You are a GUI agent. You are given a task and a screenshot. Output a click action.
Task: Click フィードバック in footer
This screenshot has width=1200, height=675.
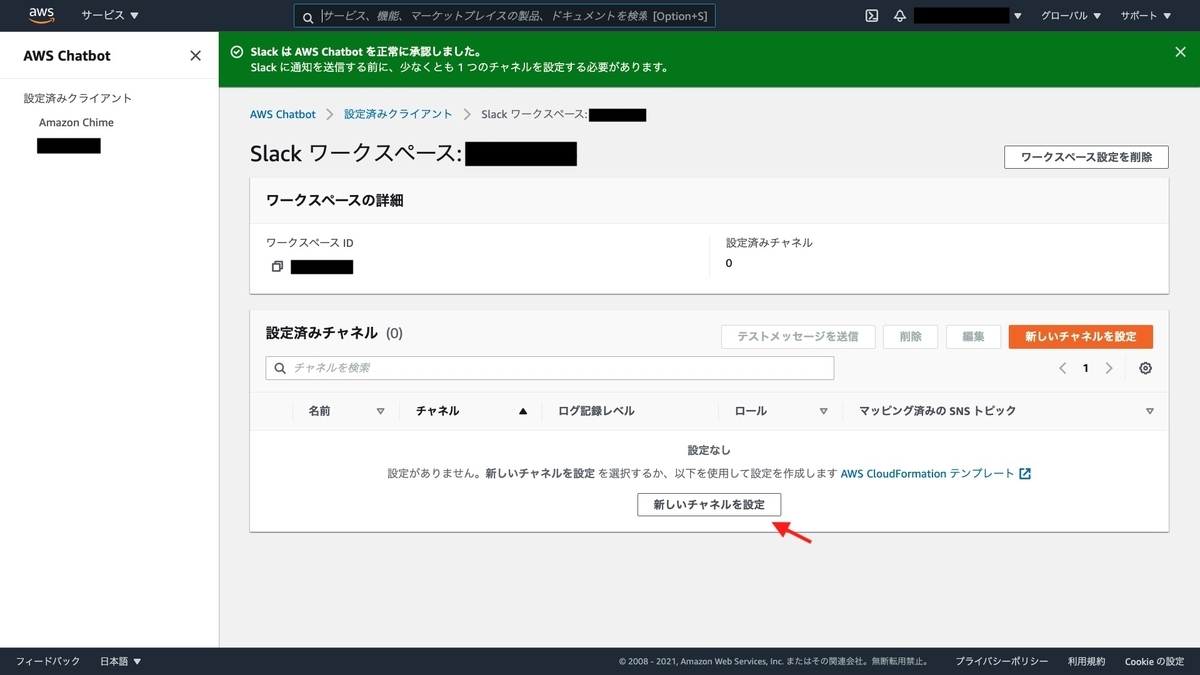click(48, 662)
